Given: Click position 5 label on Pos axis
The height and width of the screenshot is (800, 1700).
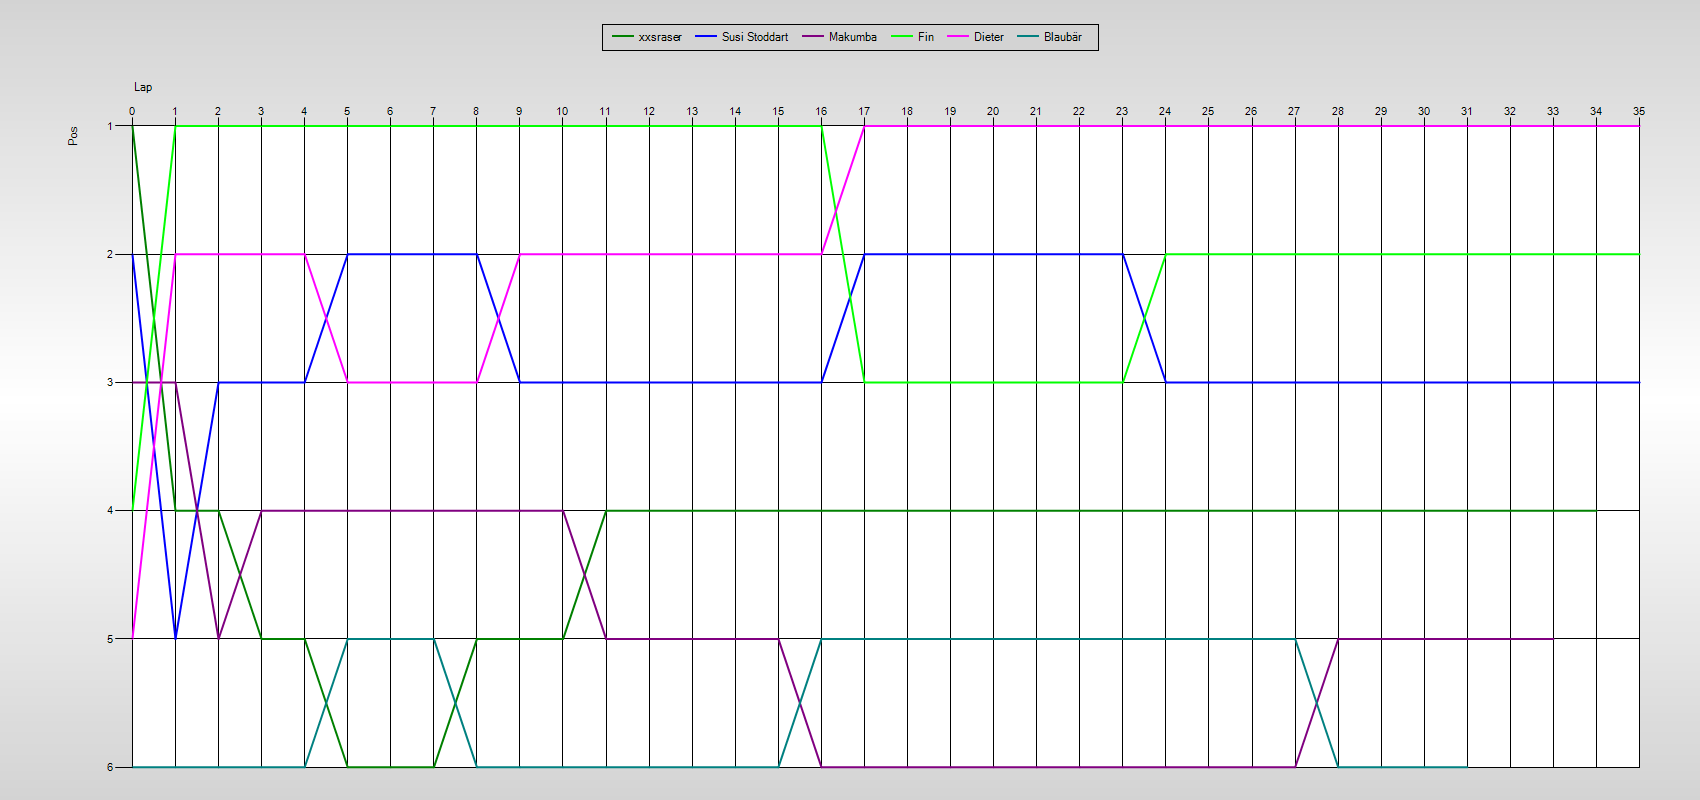Looking at the screenshot, I should [x=110, y=638].
